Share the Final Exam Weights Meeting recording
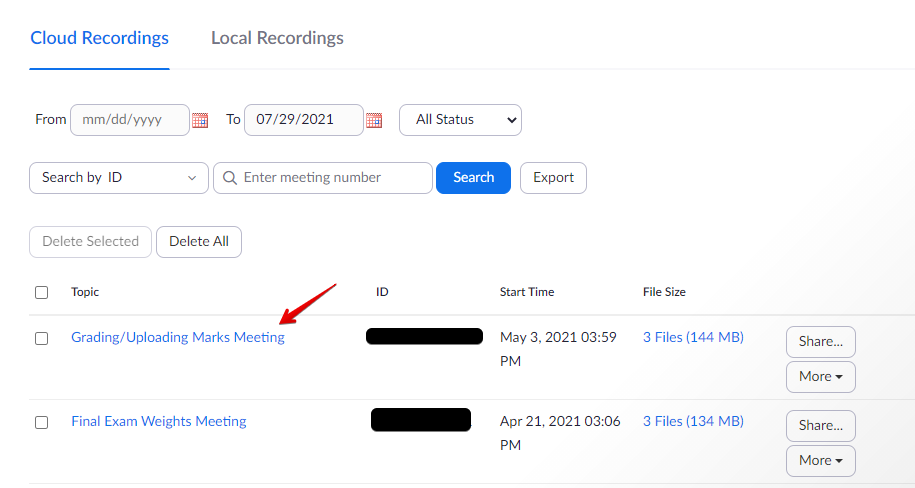915x488 pixels. point(820,425)
